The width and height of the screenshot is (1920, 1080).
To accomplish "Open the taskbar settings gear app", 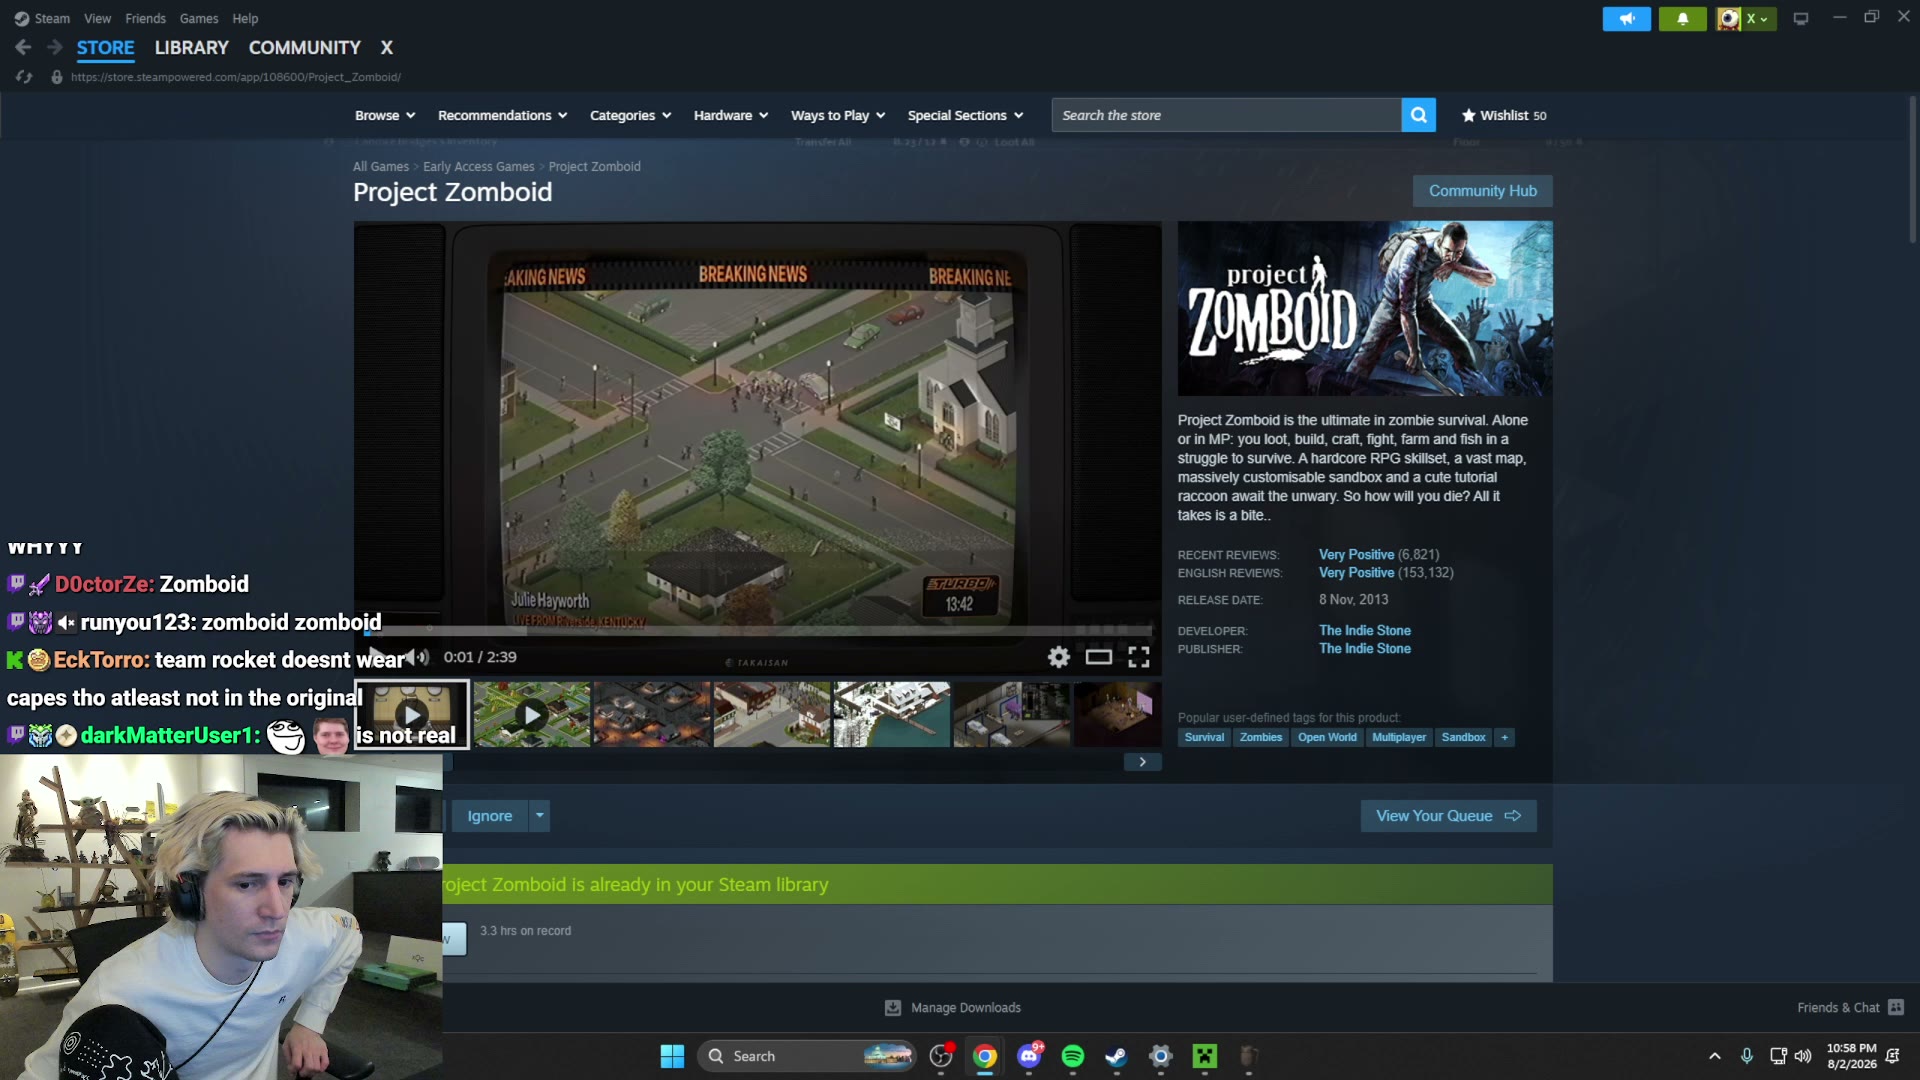I will [x=1161, y=1056].
